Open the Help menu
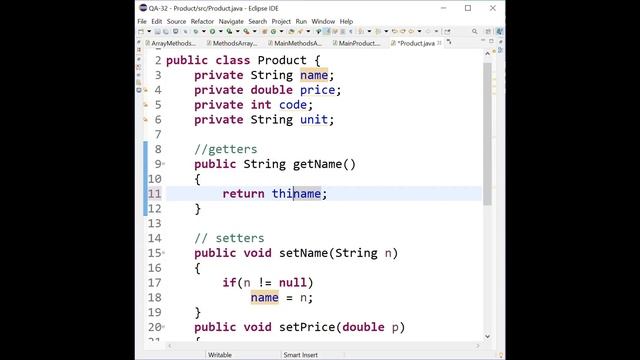This screenshot has height=360, width=640. 346,21
